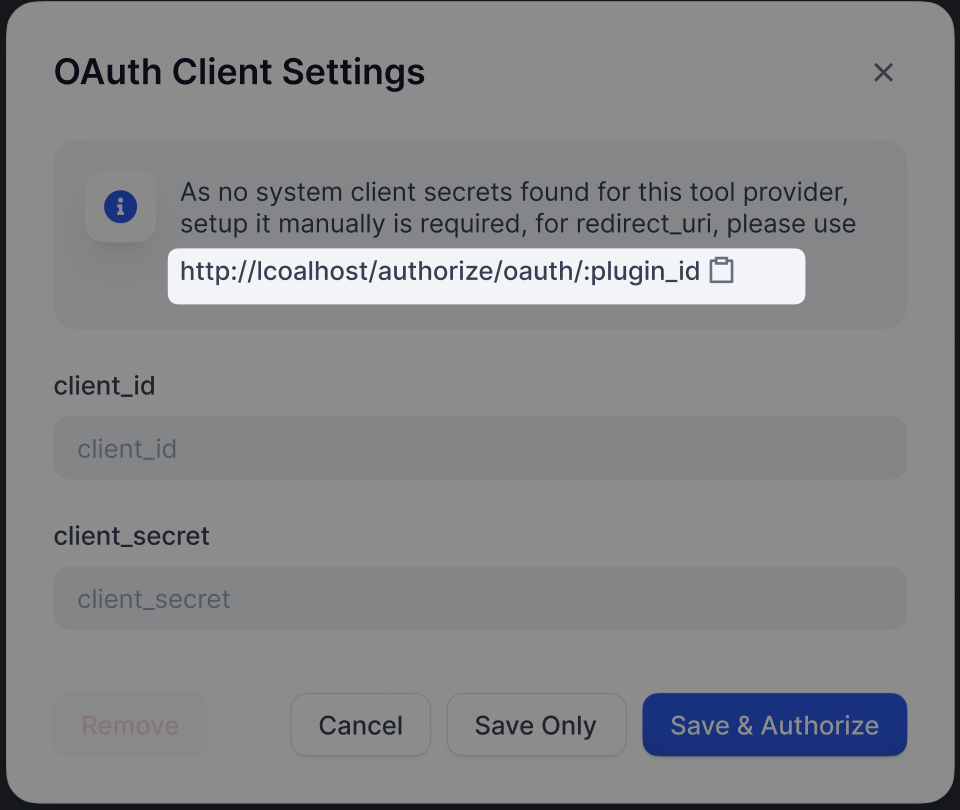Hit Save & Authorize
This screenshot has width=960, height=810.
coord(774,725)
